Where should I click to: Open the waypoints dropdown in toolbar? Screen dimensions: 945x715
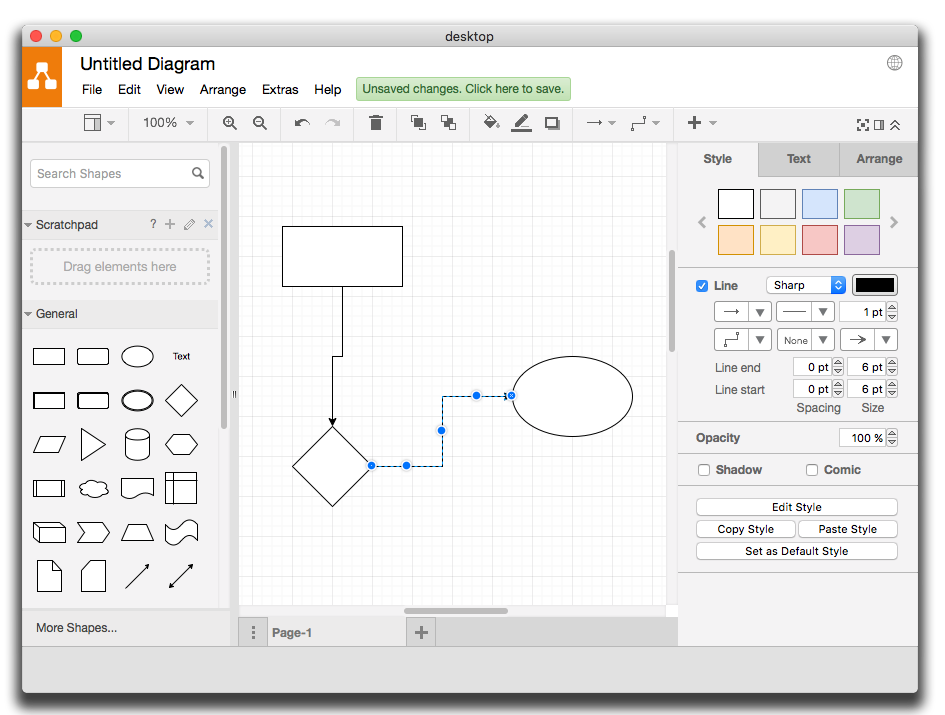coord(645,123)
